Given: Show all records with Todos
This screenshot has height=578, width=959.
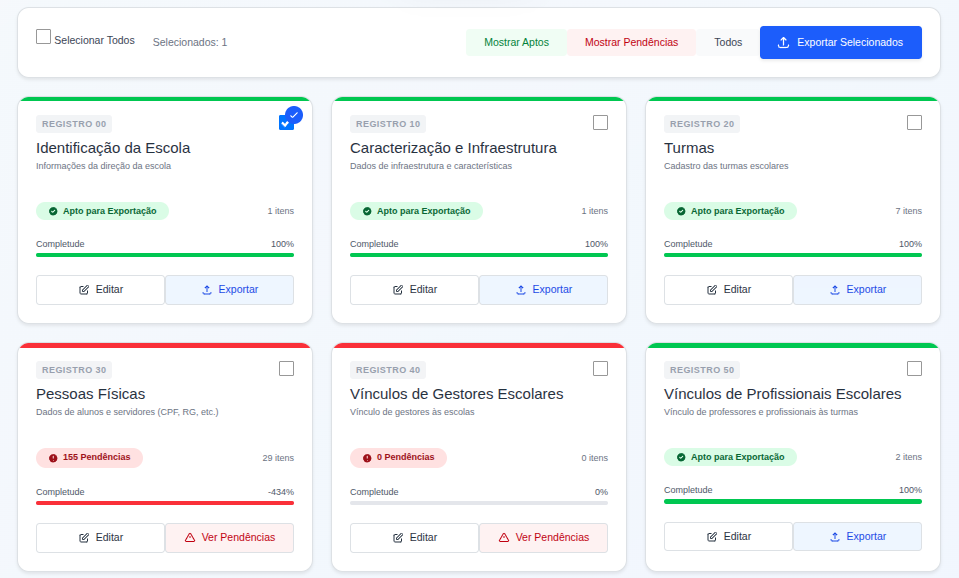Looking at the screenshot, I should 728,42.
